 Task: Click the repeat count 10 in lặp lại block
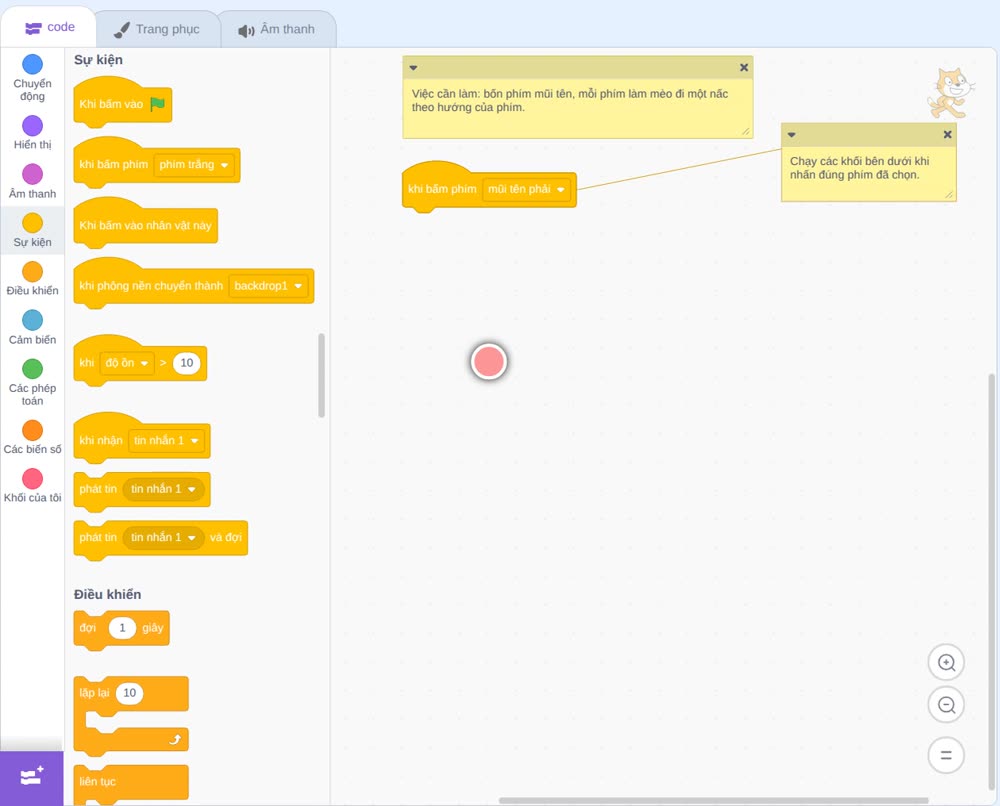(129, 693)
